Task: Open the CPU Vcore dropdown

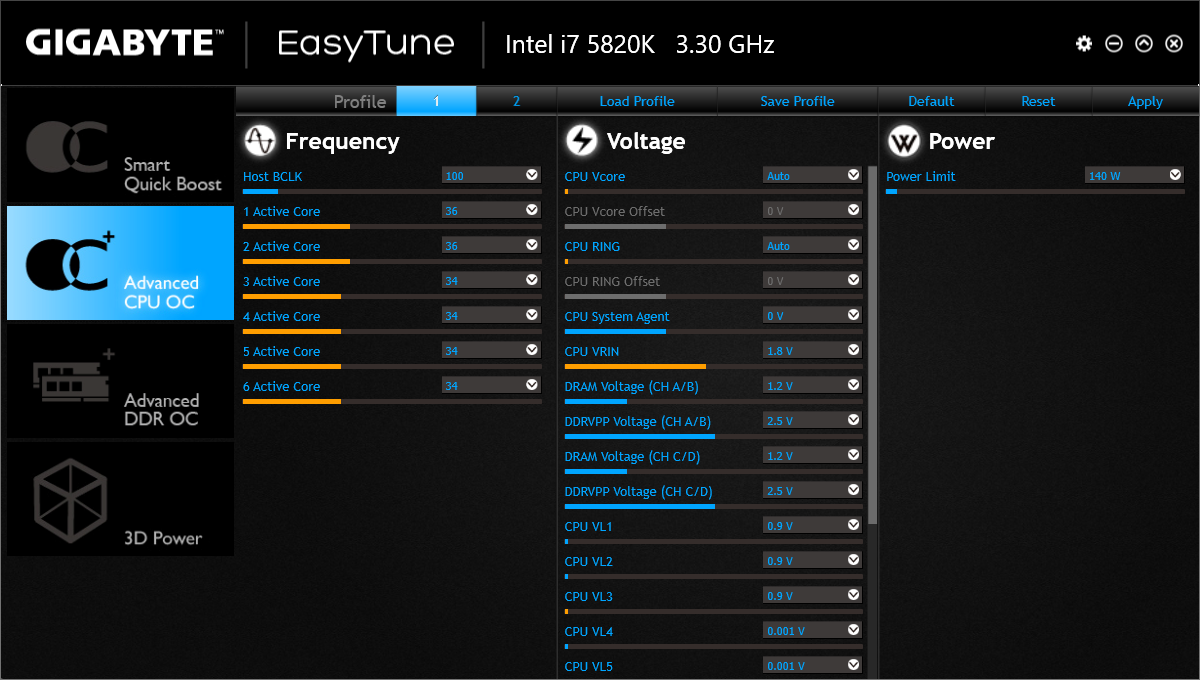Action: [812, 175]
